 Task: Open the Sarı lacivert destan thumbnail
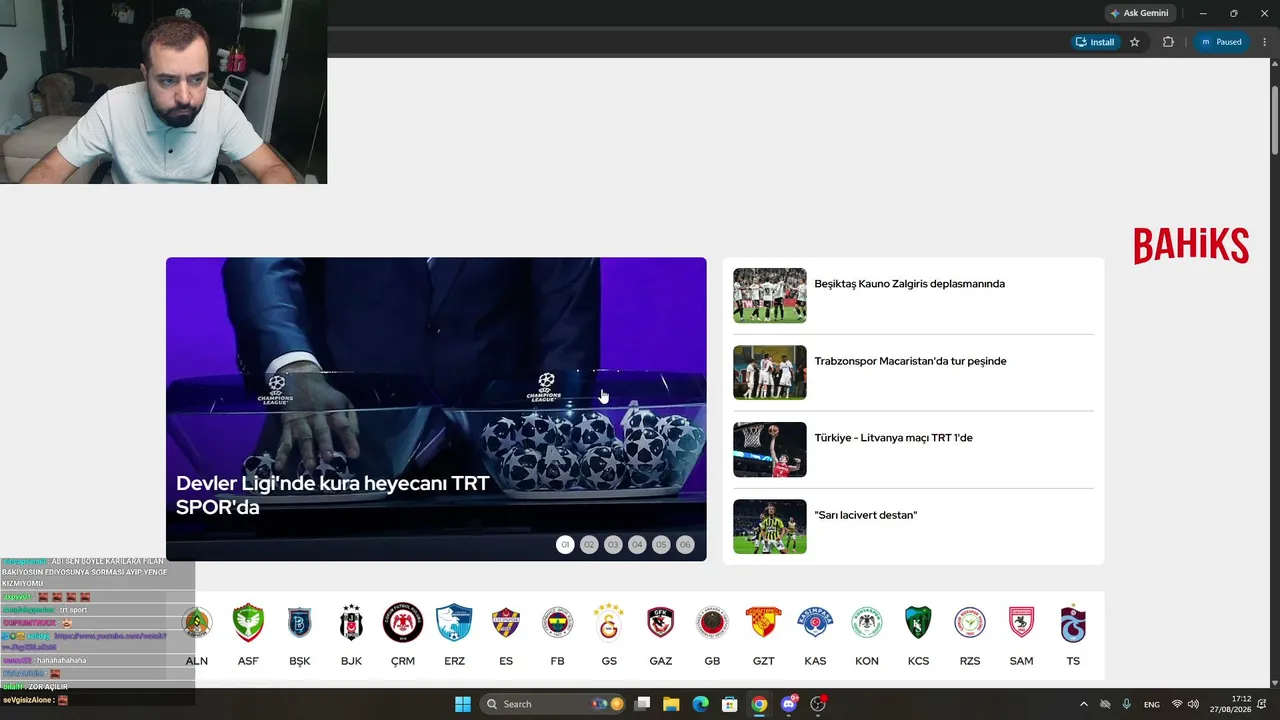tap(770, 526)
